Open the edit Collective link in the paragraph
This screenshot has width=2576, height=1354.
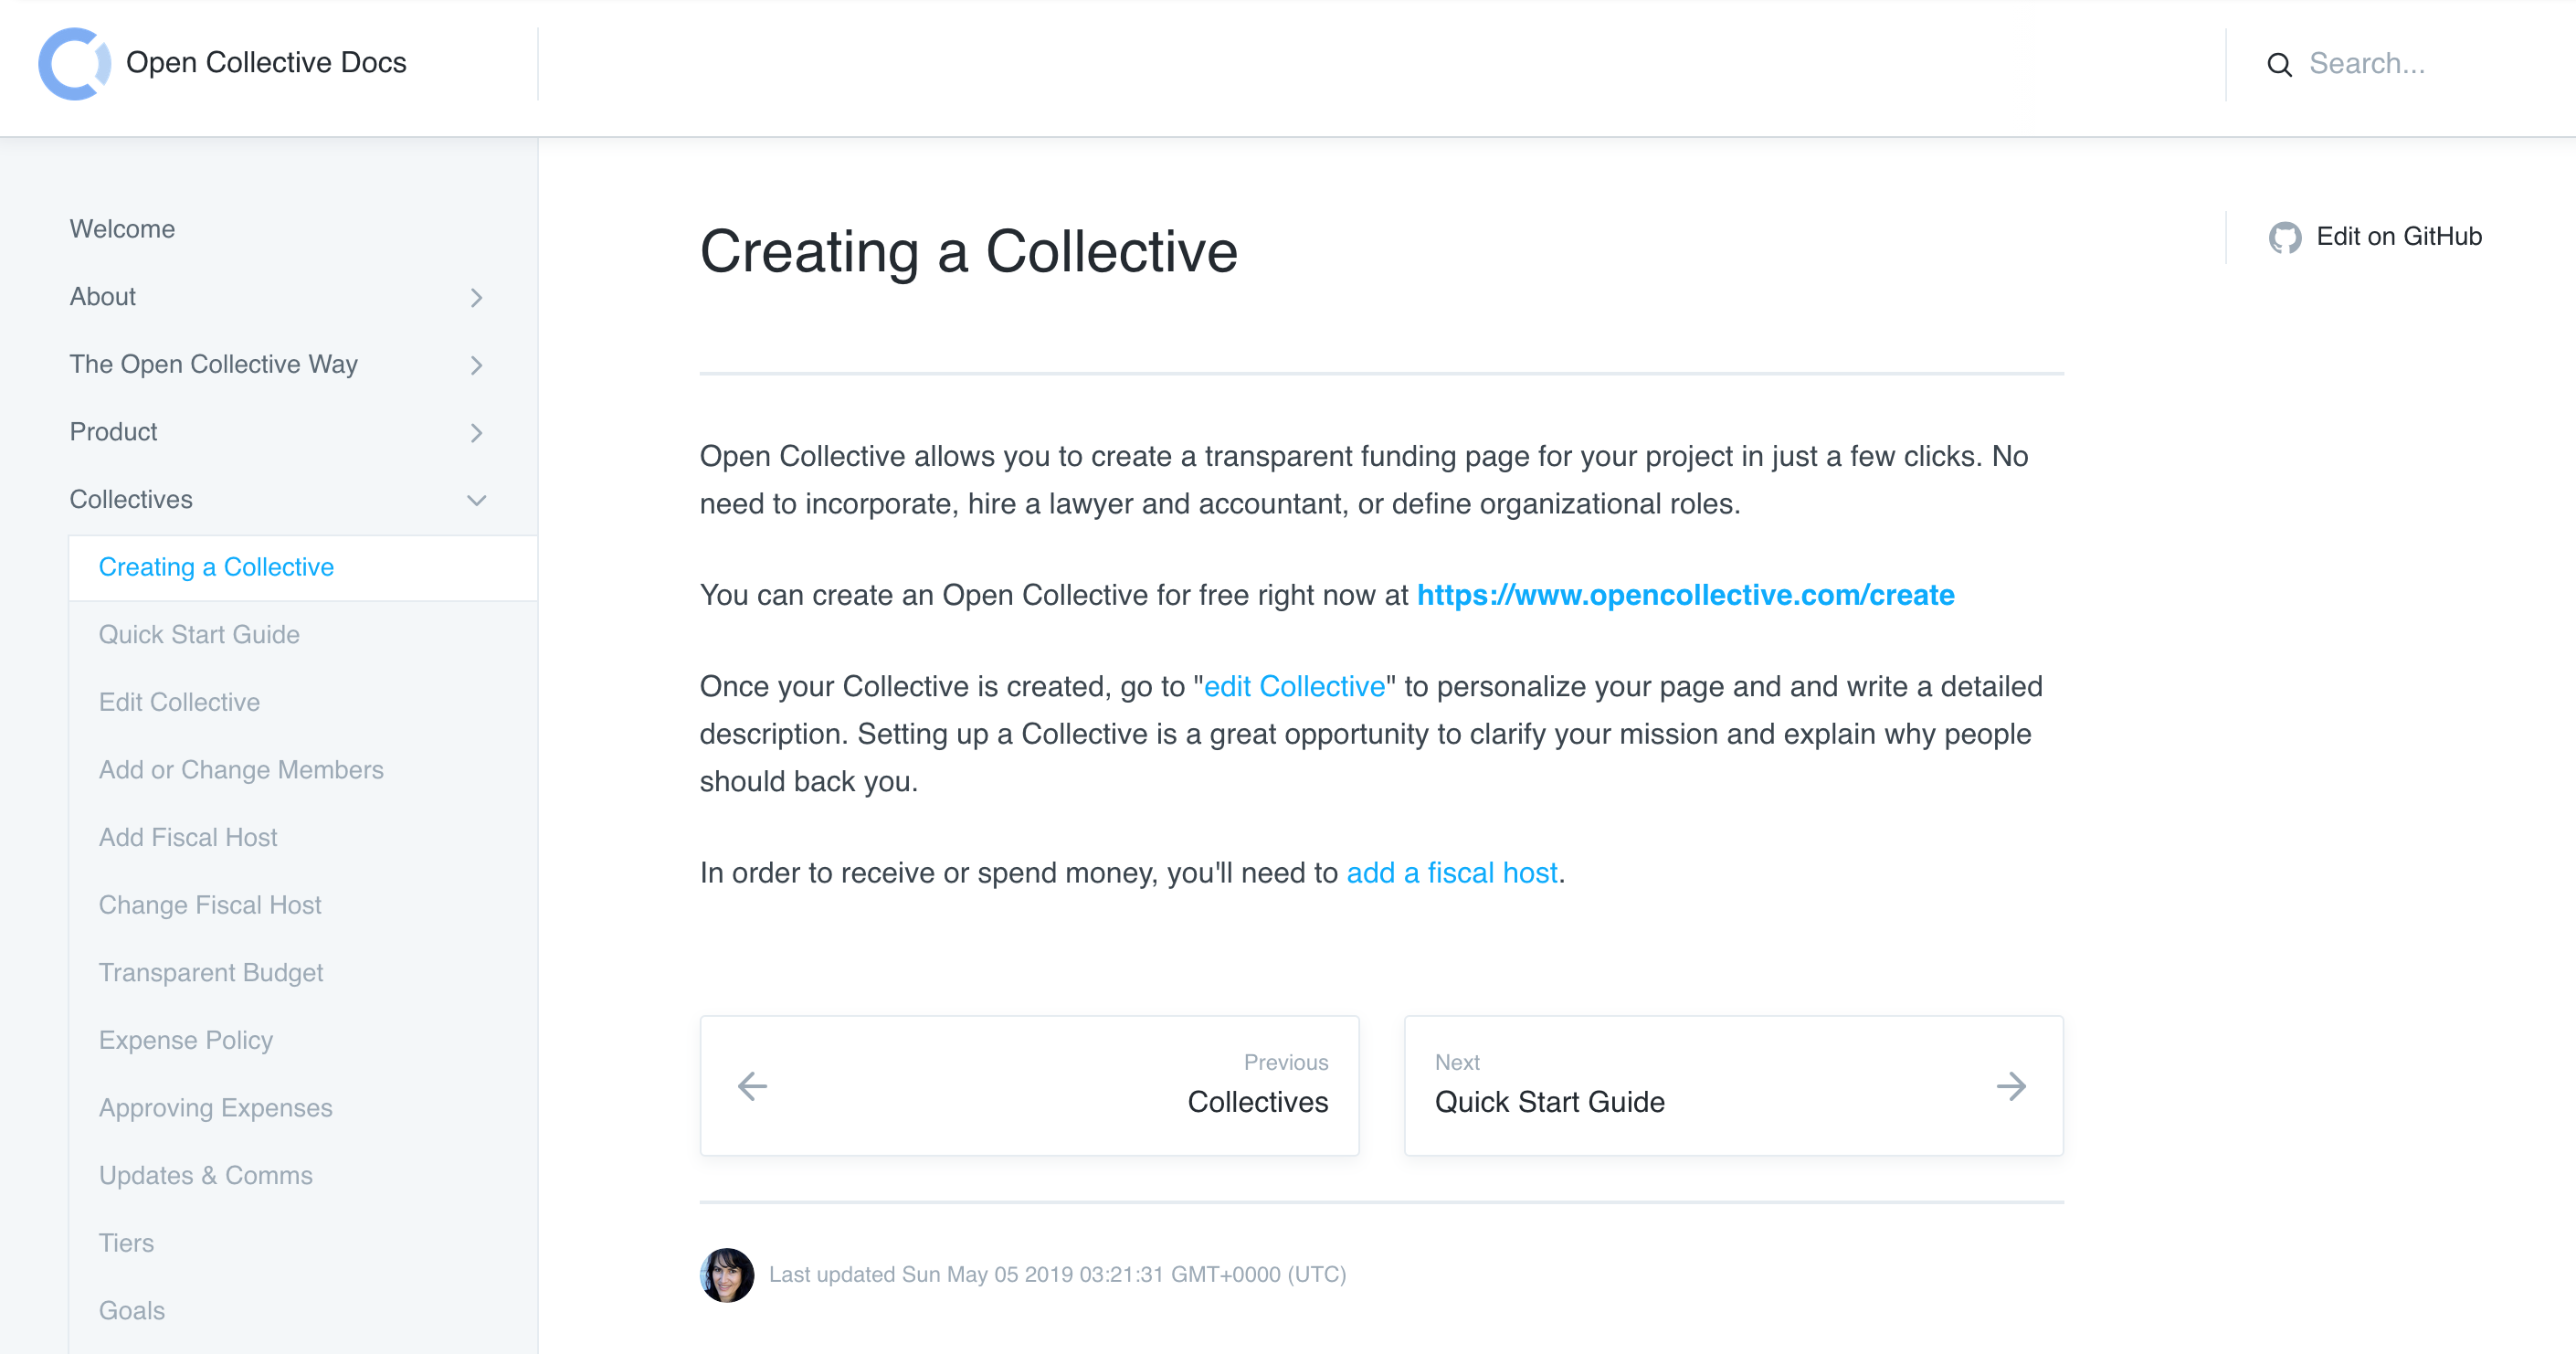tap(1294, 686)
